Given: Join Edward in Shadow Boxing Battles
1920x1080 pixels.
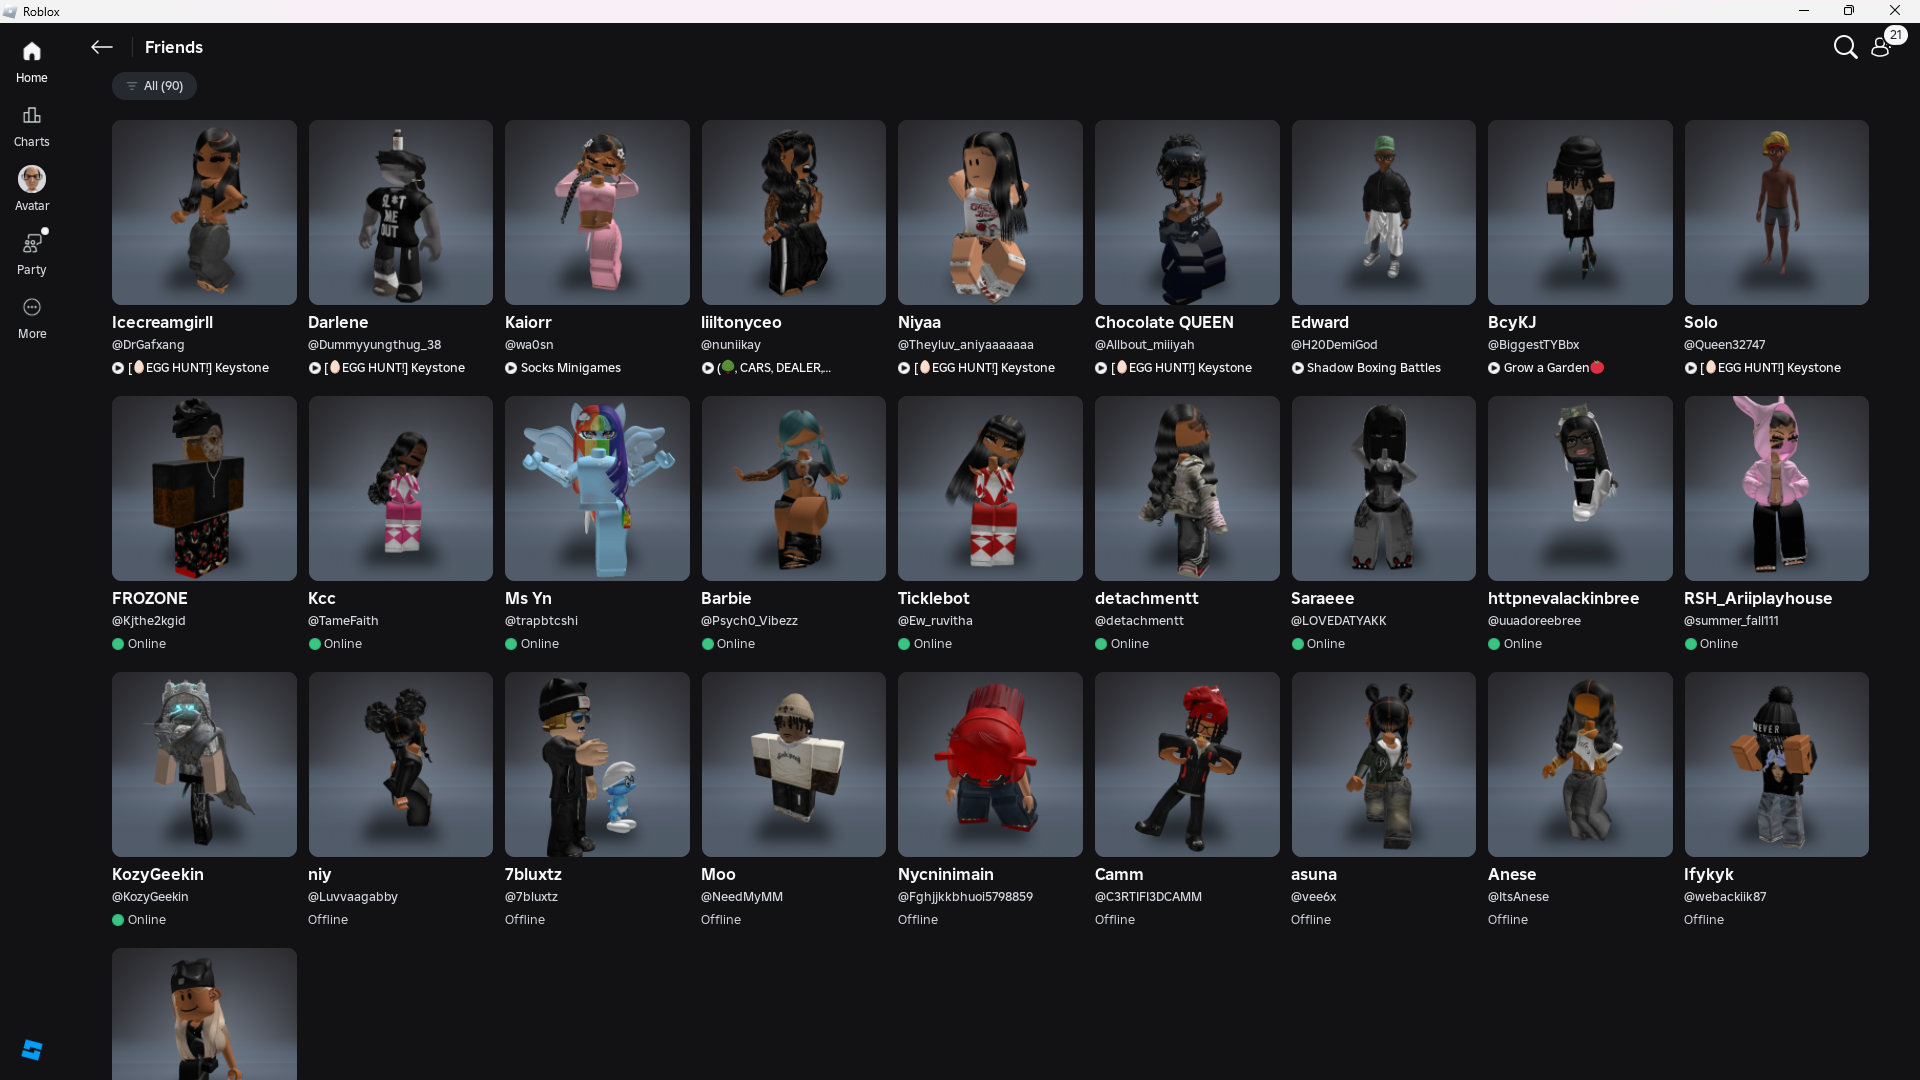Looking at the screenshot, I should pos(1372,368).
